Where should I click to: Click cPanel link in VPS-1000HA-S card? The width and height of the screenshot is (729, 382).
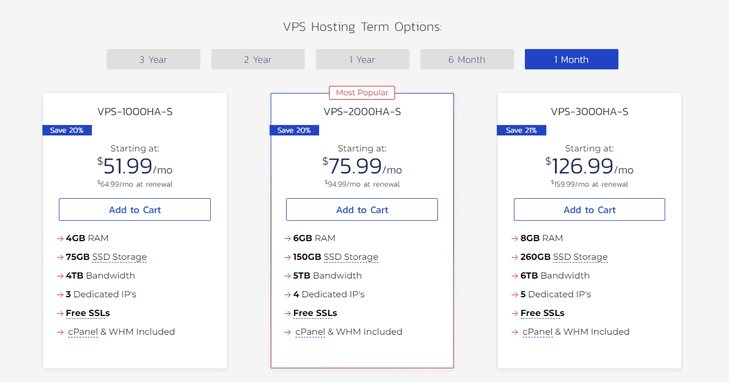pyautogui.click(x=83, y=332)
